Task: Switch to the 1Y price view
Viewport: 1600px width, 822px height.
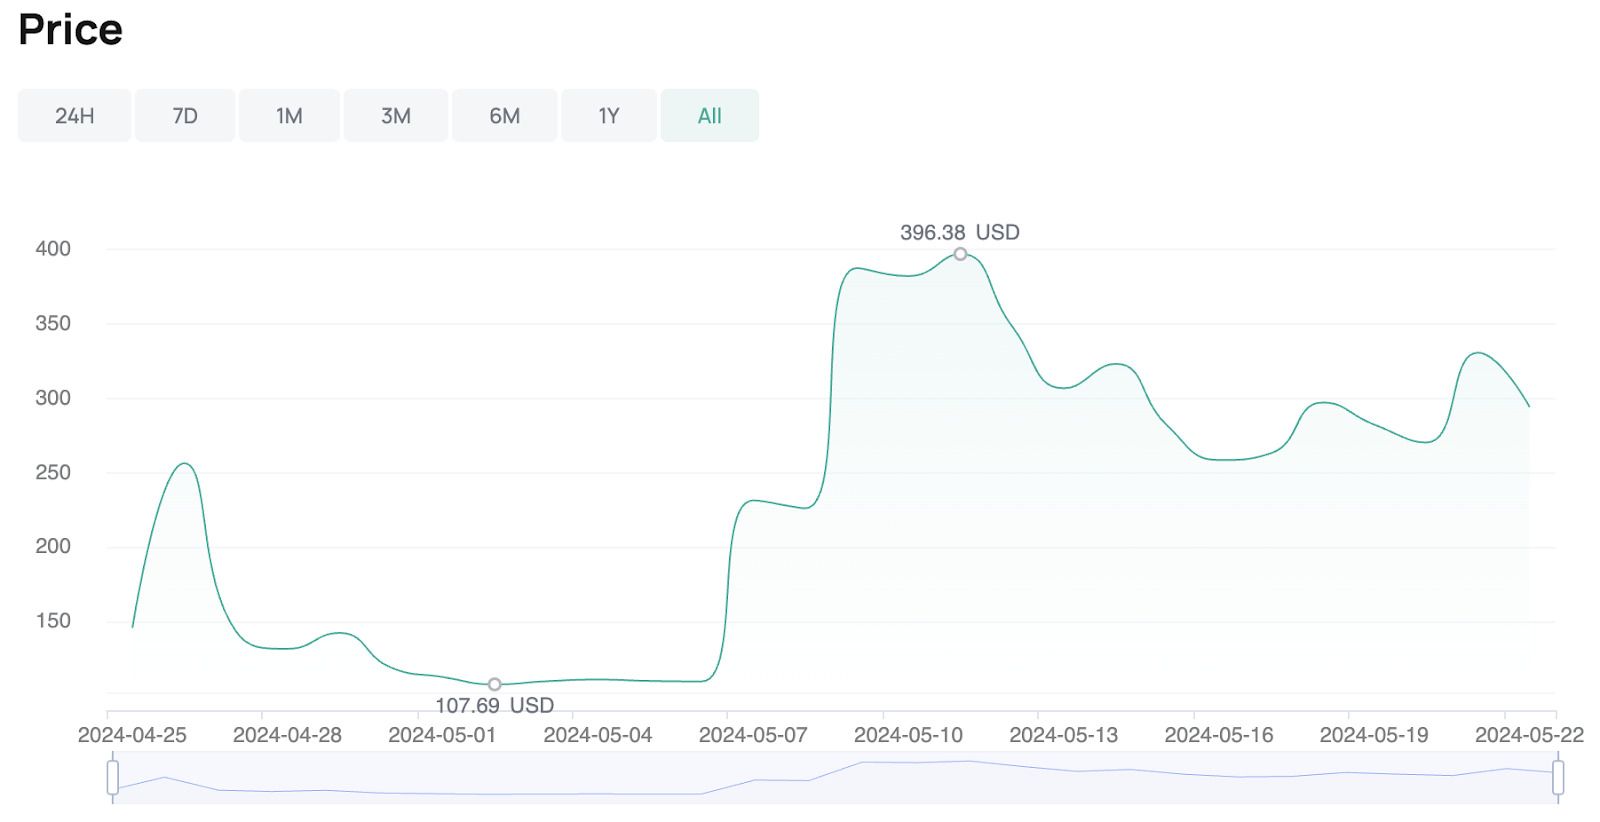Action: coord(609,116)
